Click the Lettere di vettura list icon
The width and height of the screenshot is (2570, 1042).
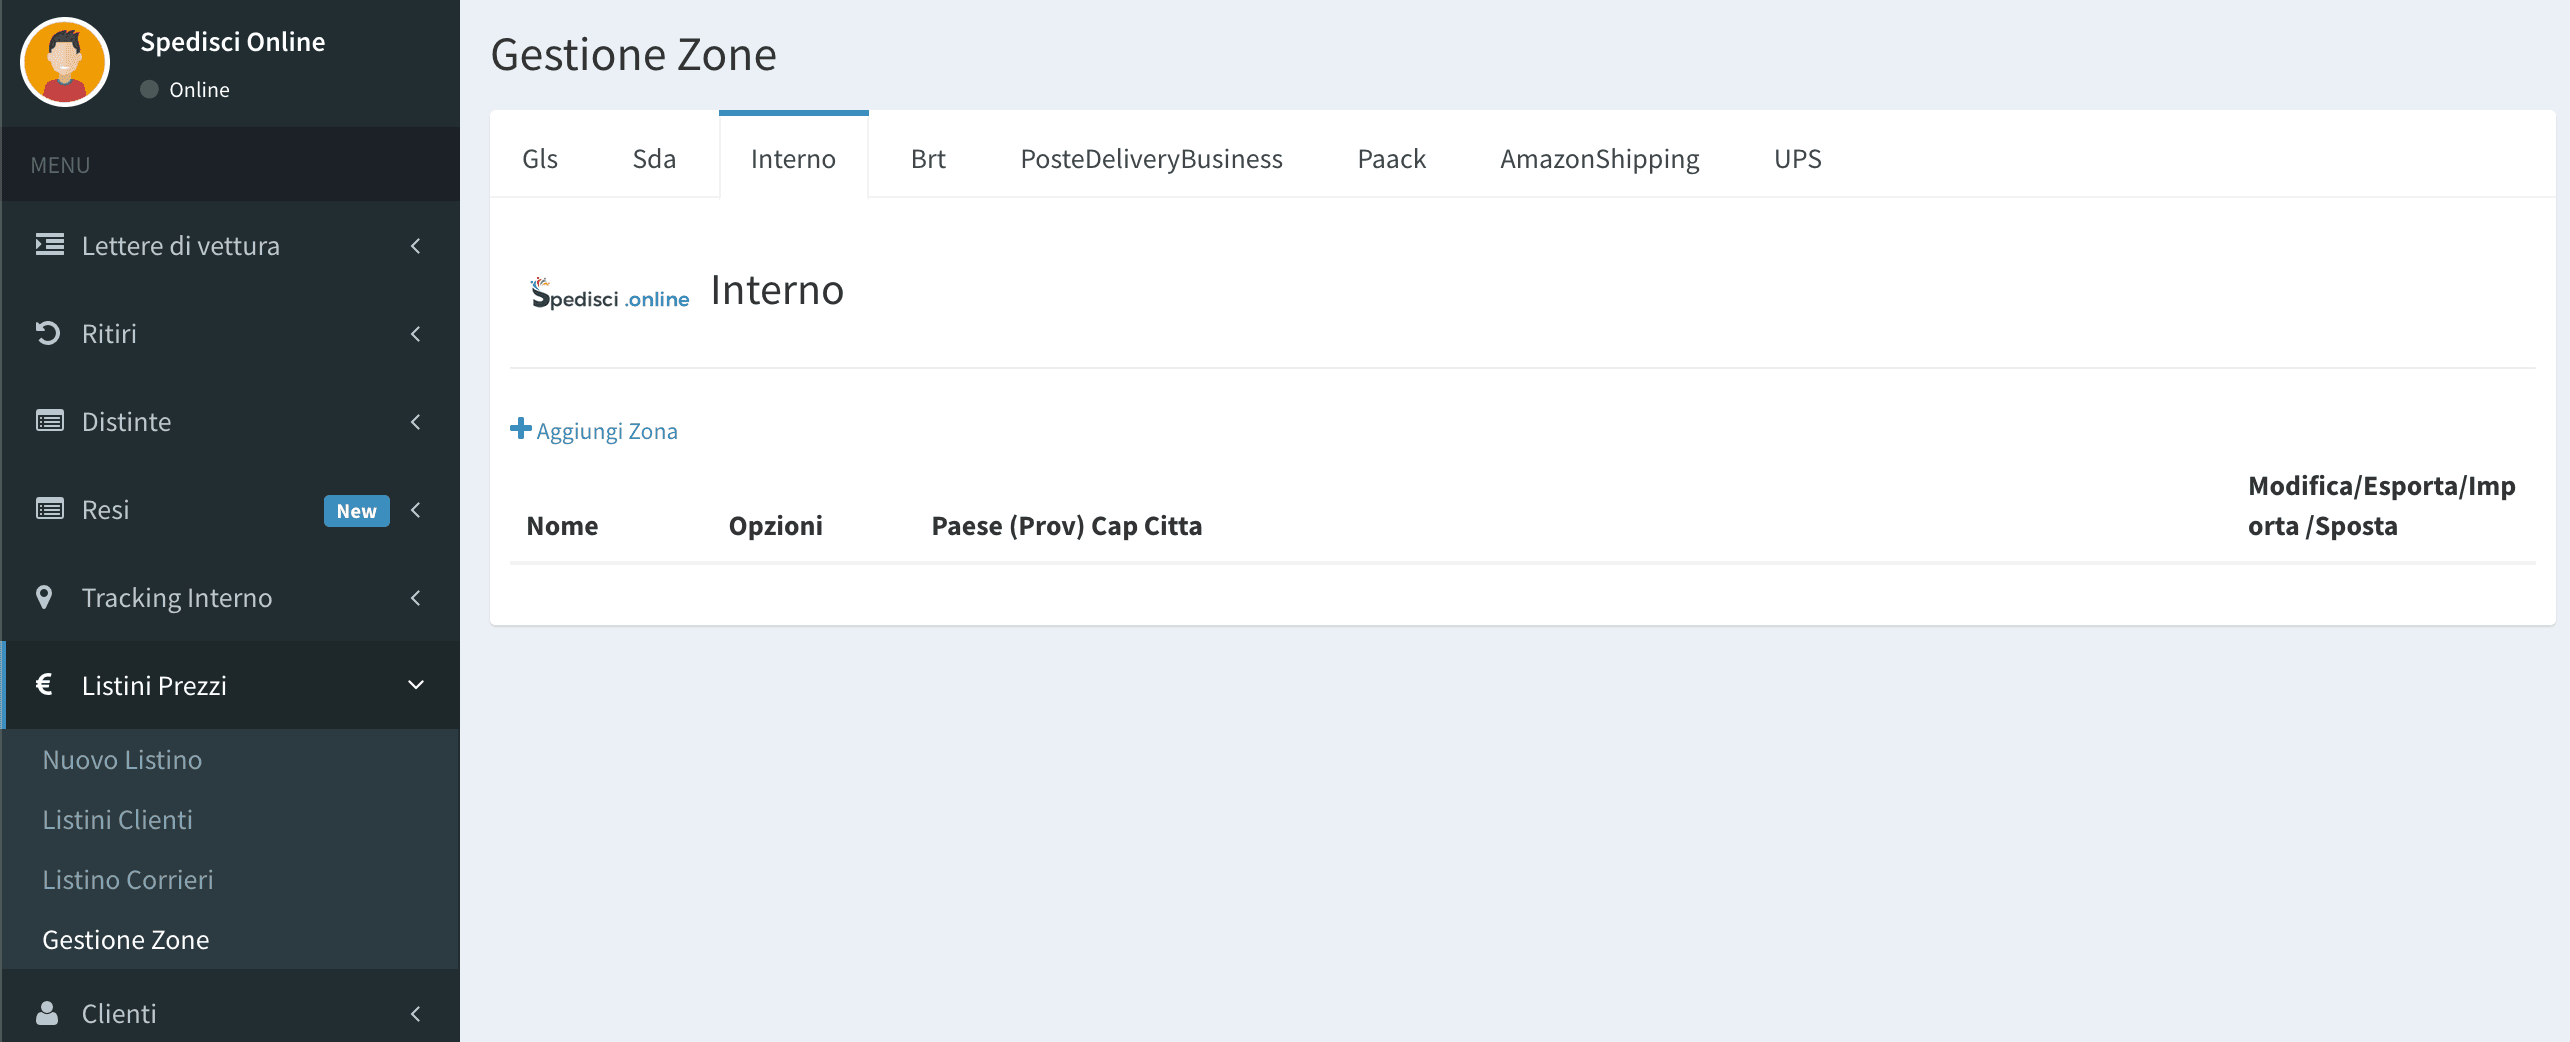coord(49,245)
